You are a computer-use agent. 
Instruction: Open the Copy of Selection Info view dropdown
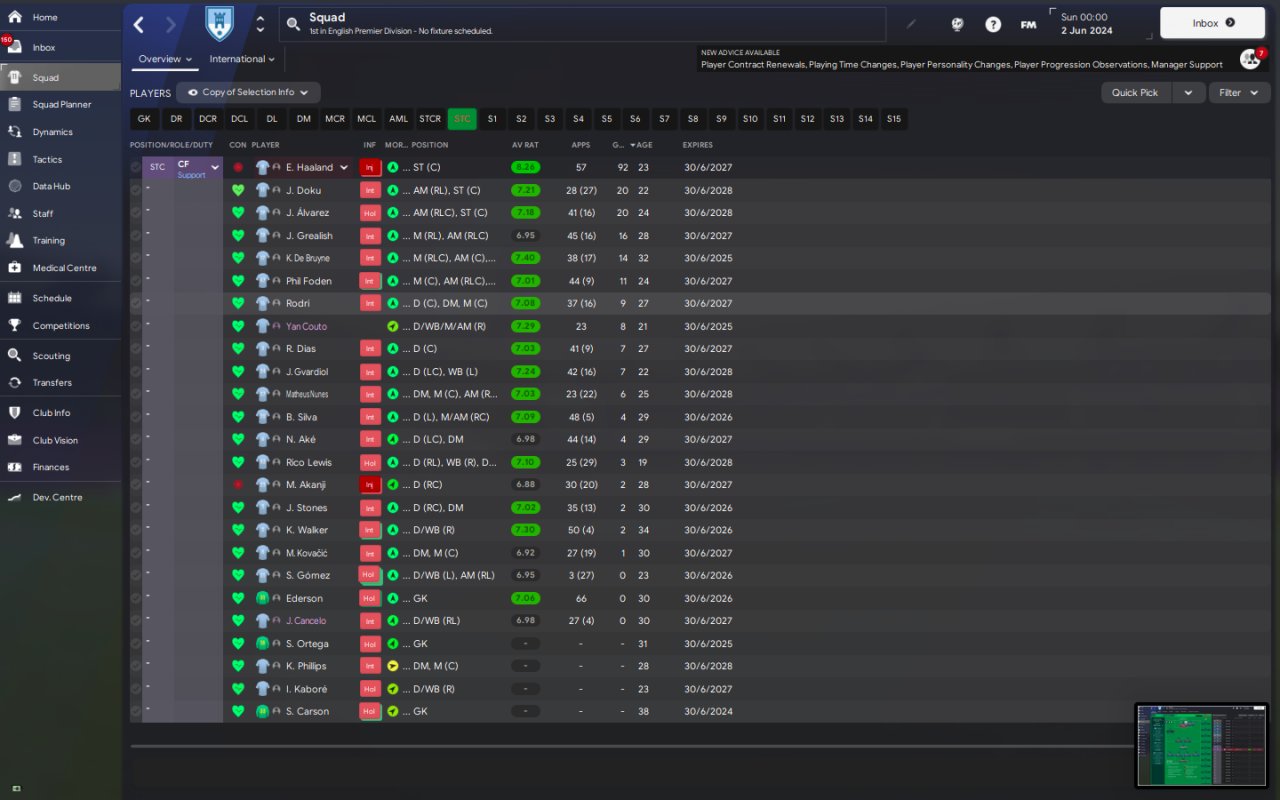click(x=249, y=93)
